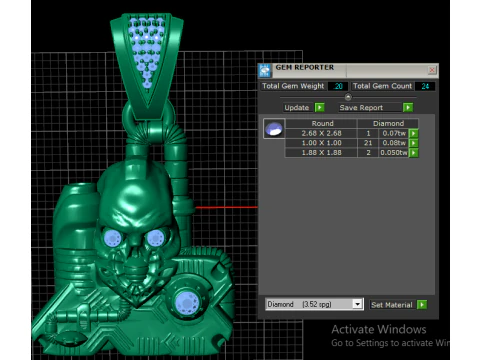This screenshot has height=360, width=480.
Task: Select the 2.68 X 2.68 size cell
Action: (x=321, y=133)
